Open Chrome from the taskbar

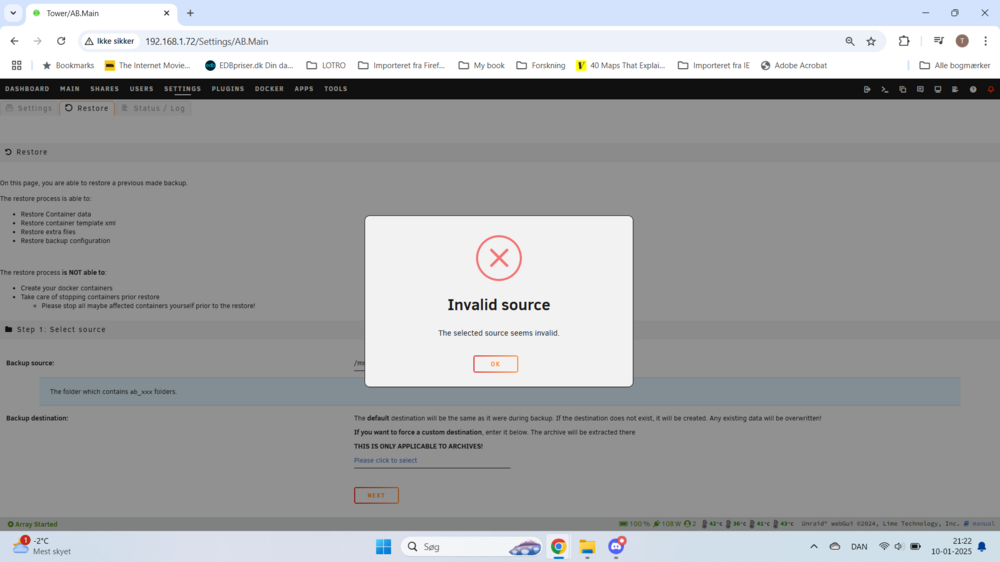coord(559,547)
